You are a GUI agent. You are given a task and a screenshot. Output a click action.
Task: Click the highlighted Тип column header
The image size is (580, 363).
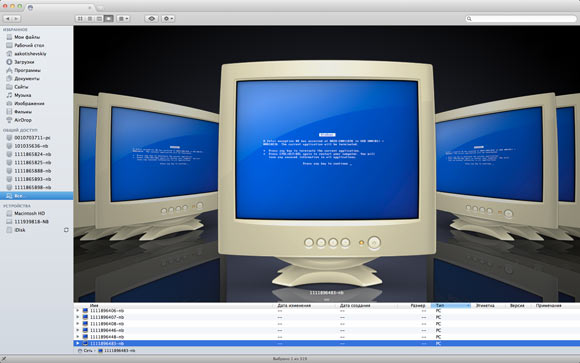pyautogui.click(x=451, y=306)
